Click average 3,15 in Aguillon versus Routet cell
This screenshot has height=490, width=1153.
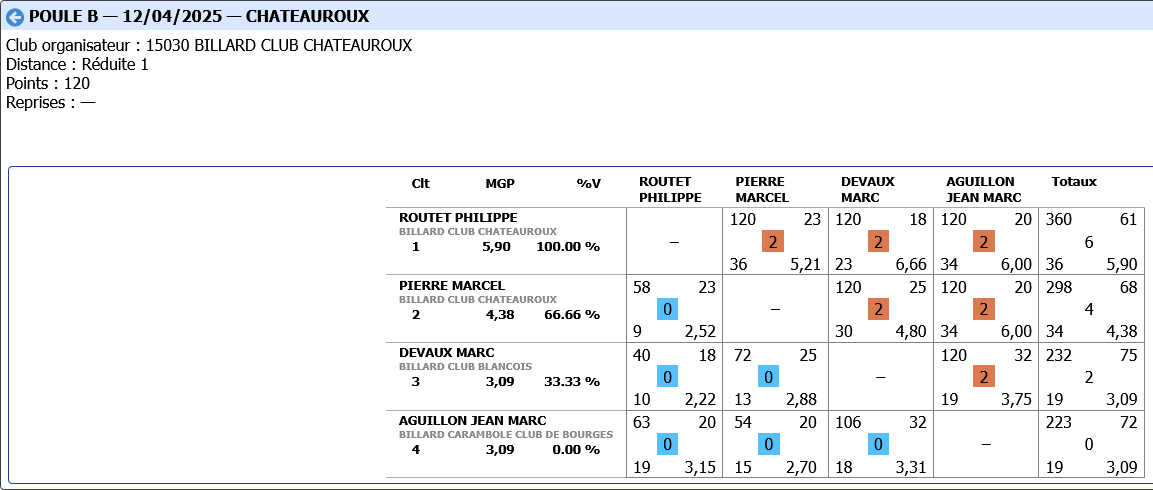700,467
